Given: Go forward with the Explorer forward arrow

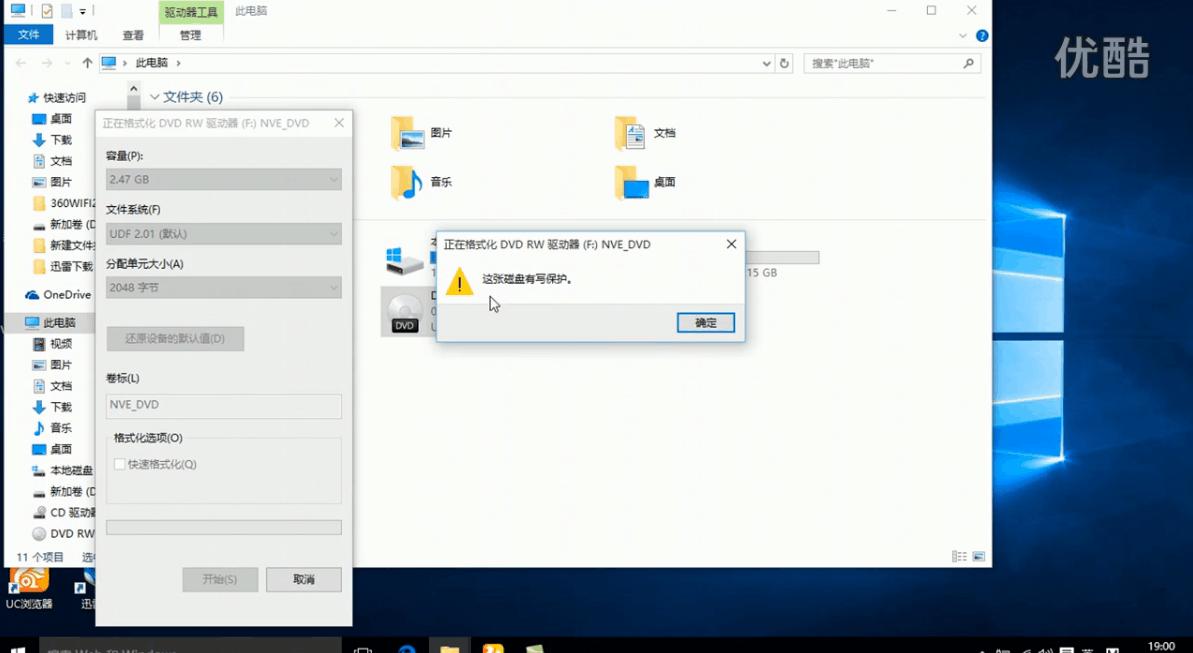Looking at the screenshot, I should point(46,63).
